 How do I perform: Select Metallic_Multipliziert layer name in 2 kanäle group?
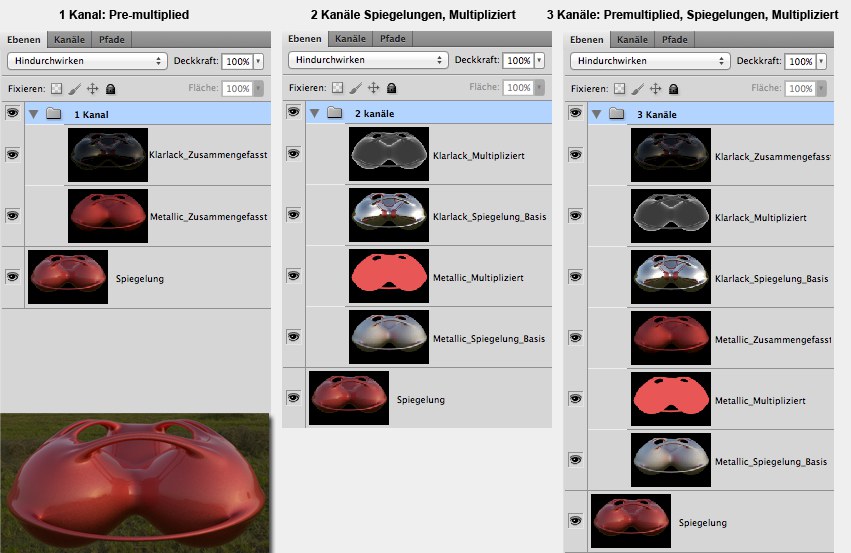(x=479, y=278)
